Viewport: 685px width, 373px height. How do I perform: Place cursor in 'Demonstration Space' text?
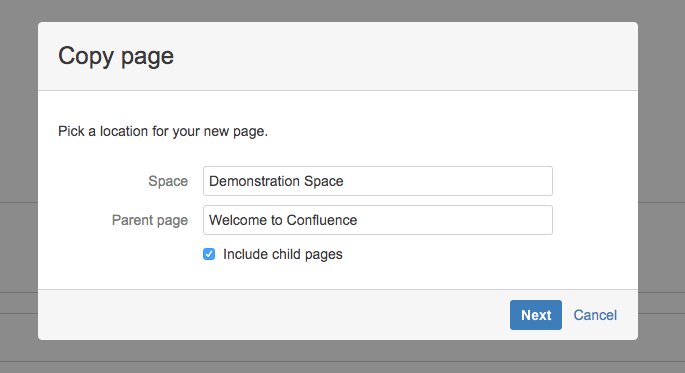[276, 181]
